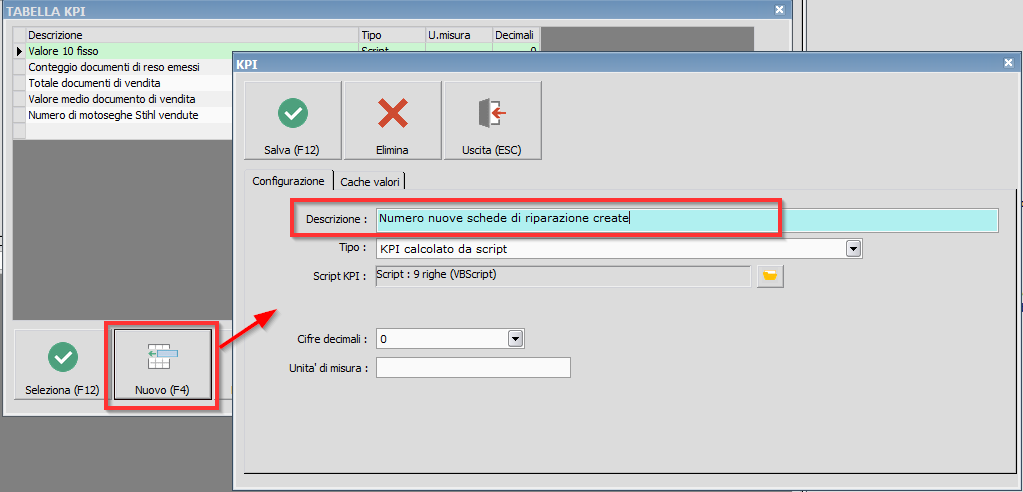
Task: Click the Salva (F12) green checkmark button
Action: coord(293,121)
